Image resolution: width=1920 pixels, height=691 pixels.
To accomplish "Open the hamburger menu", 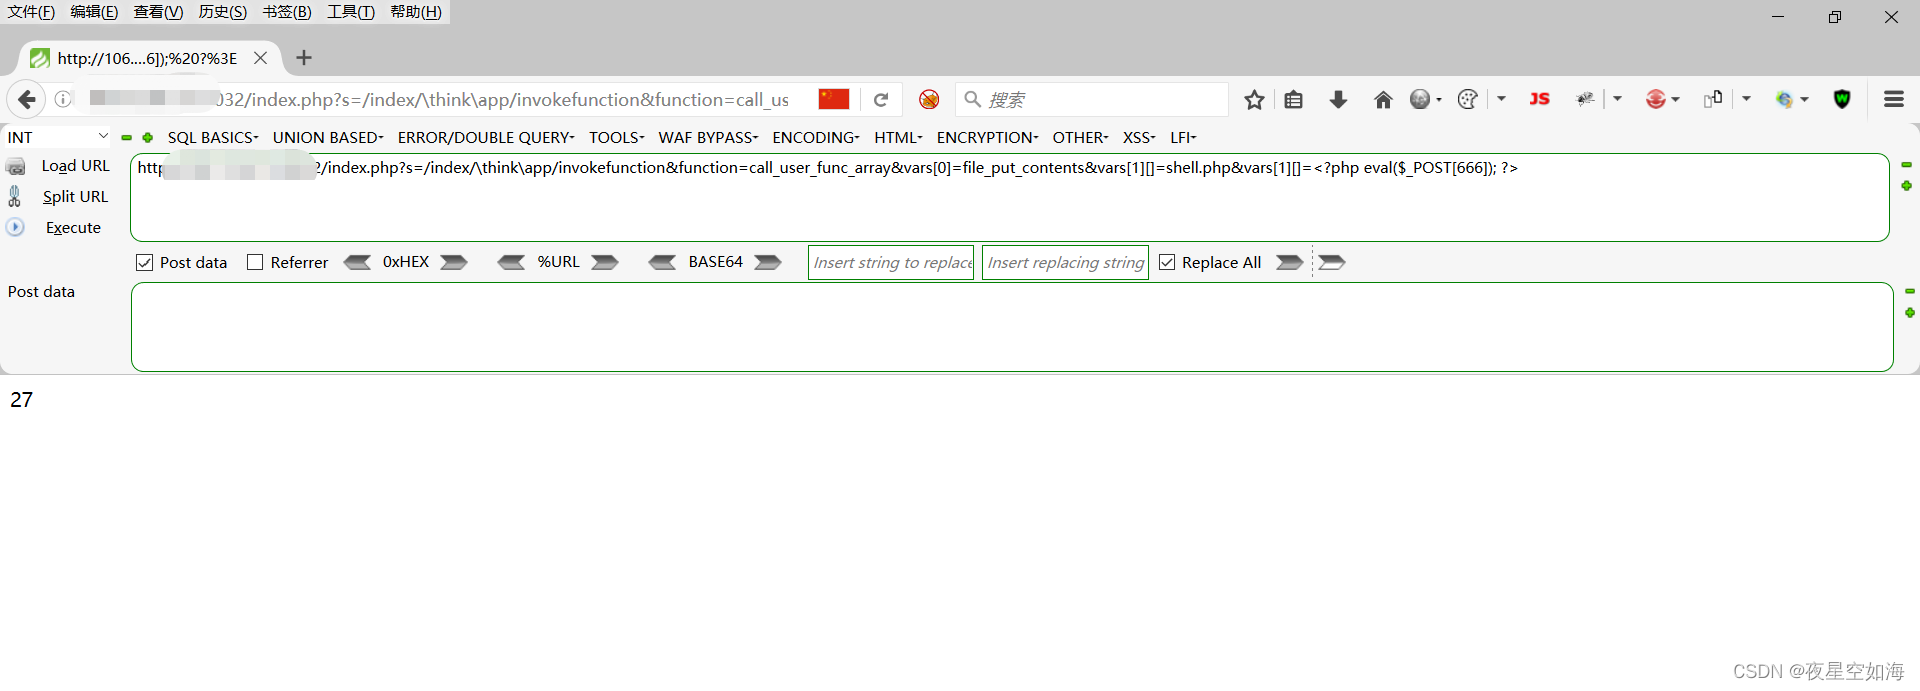I will (x=1893, y=99).
